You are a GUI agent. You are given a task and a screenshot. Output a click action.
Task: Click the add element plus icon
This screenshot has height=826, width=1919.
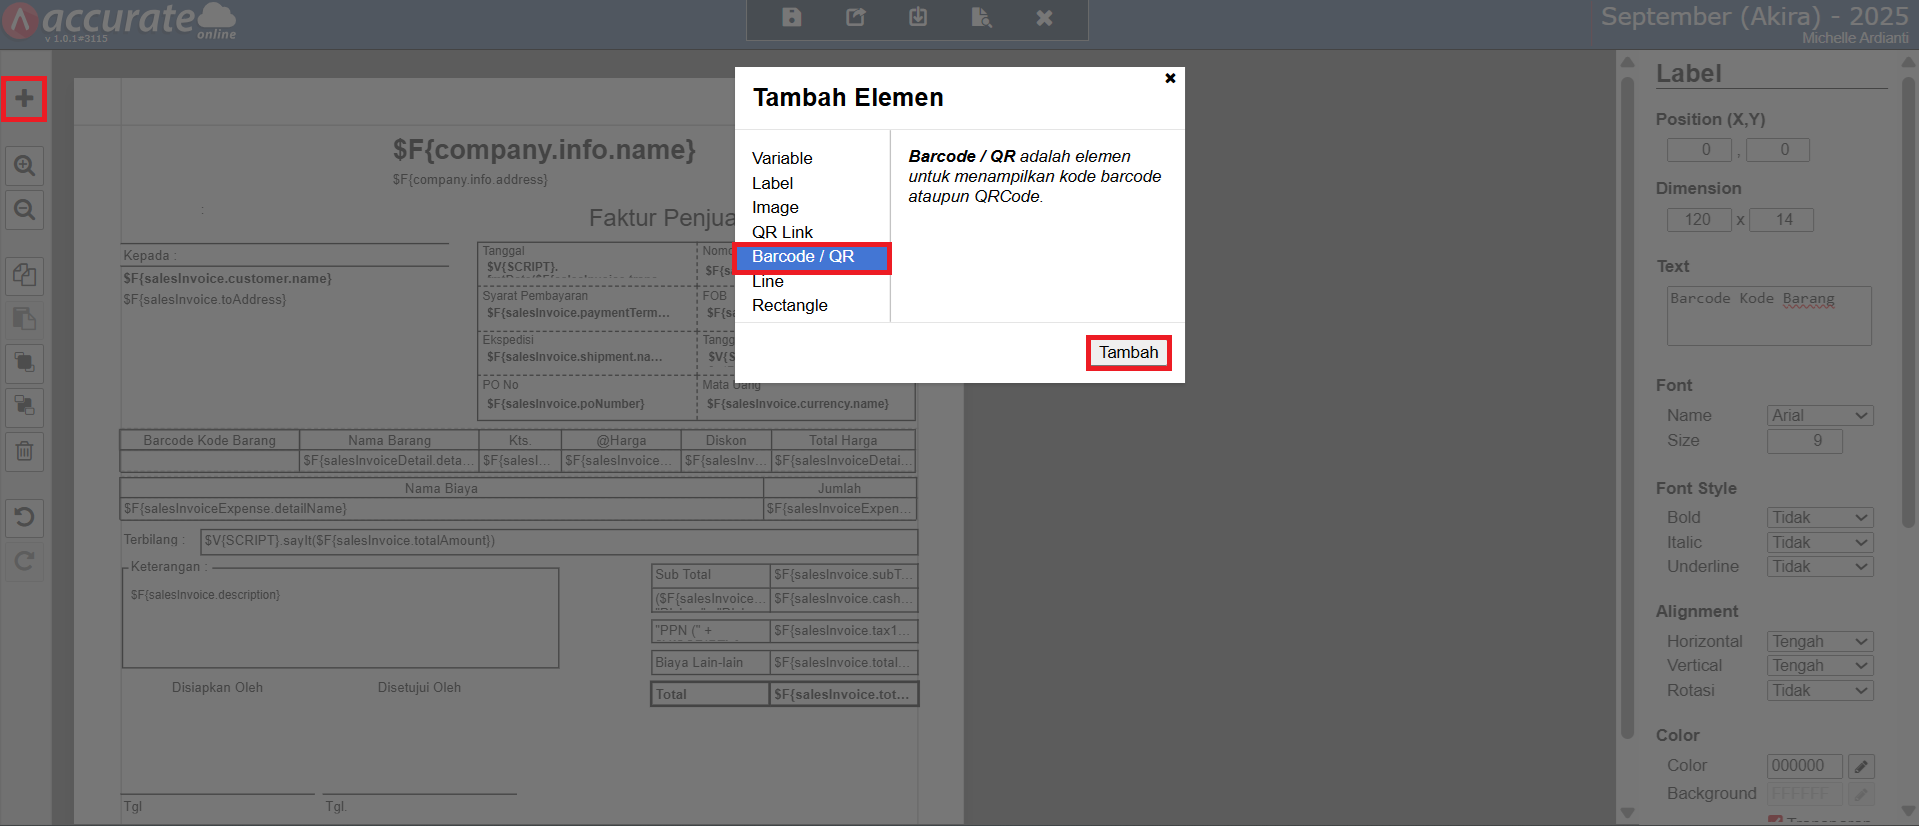pyautogui.click(x=24, y=99)
